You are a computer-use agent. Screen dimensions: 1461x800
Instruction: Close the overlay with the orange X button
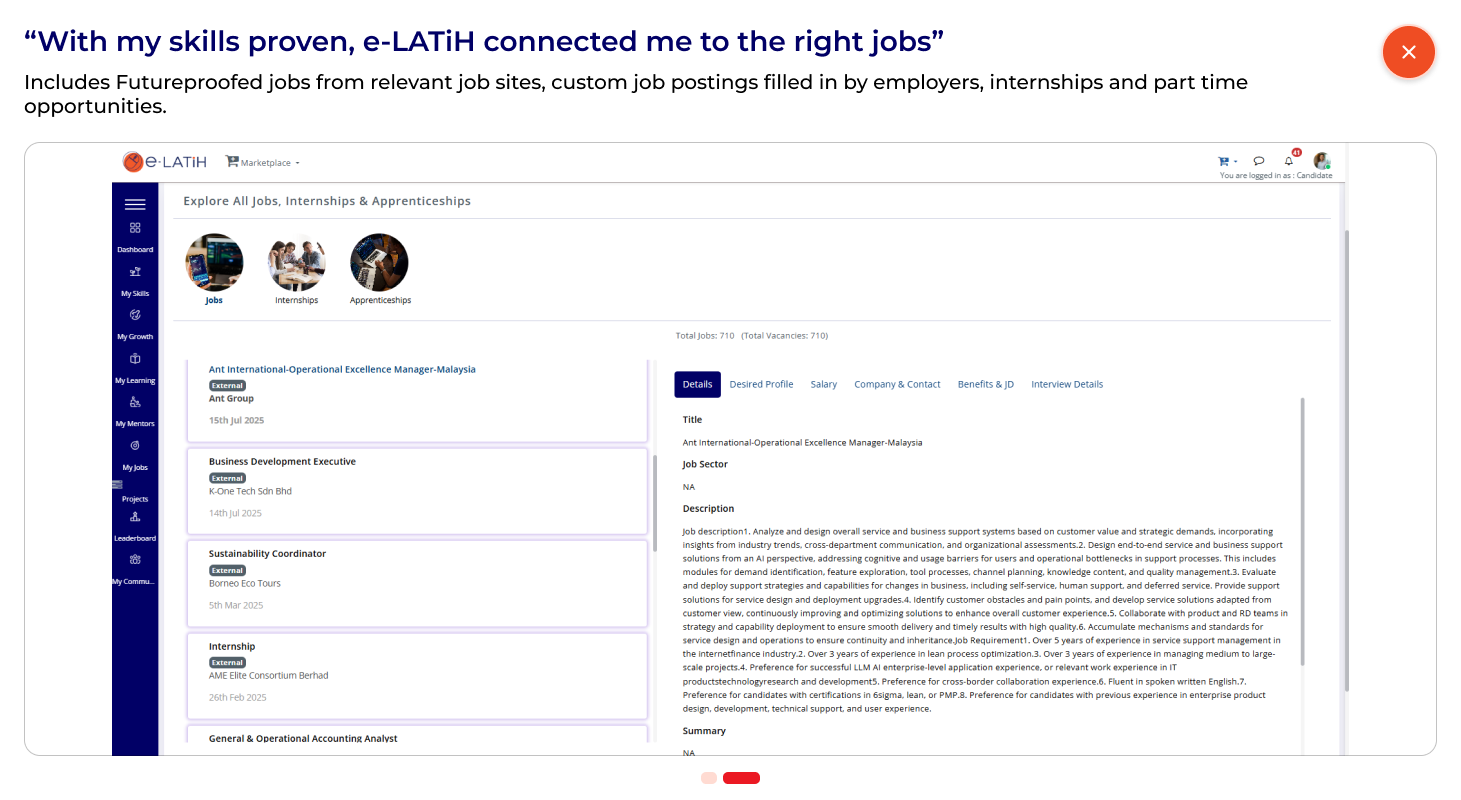1408,52
